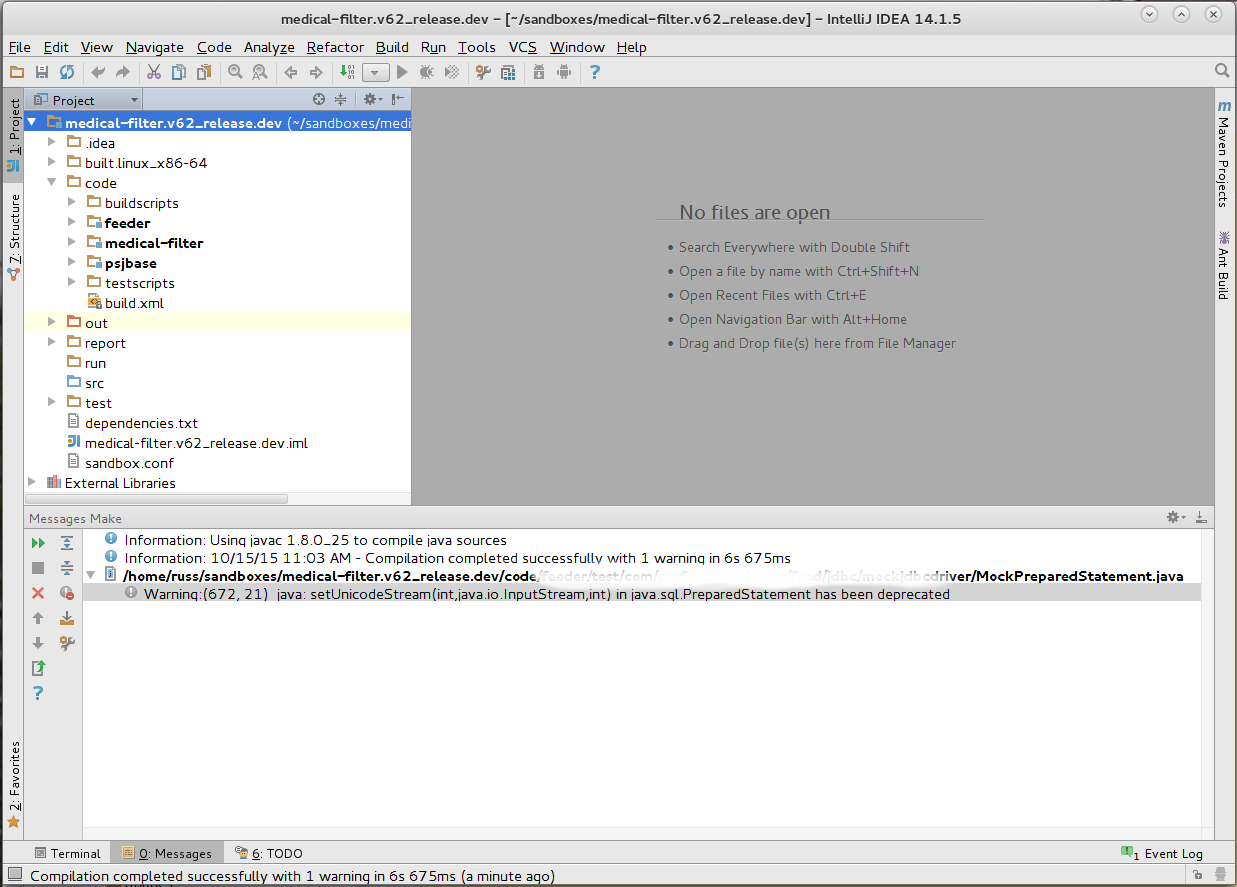Click the Undo arrow in the toolbar
Screen dimensions: 1237x887
98,72
